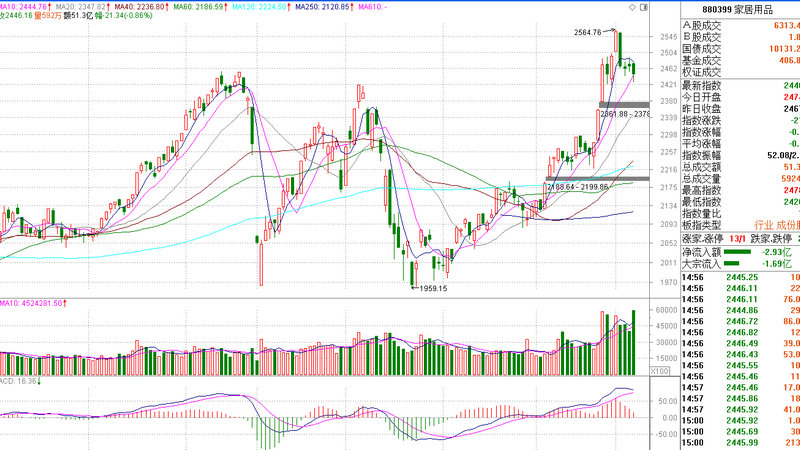Click the MACD indicator label

coord(18,381)
